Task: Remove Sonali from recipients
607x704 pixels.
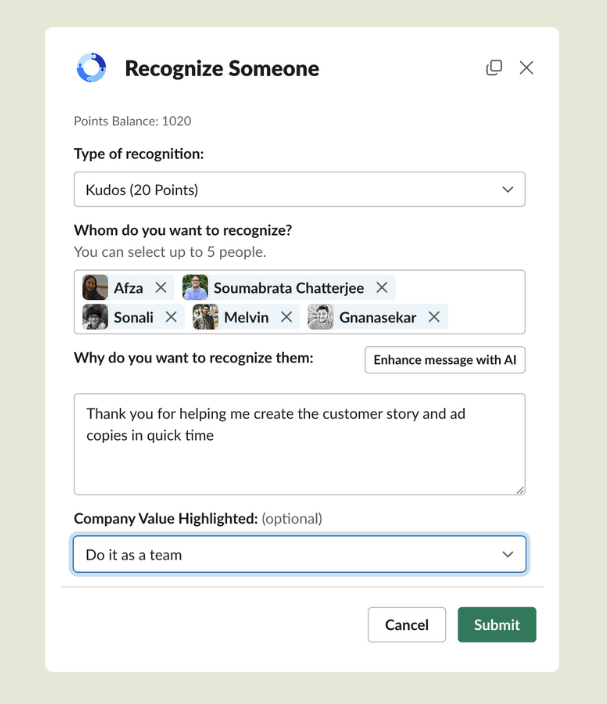Action: coord(171,317)
